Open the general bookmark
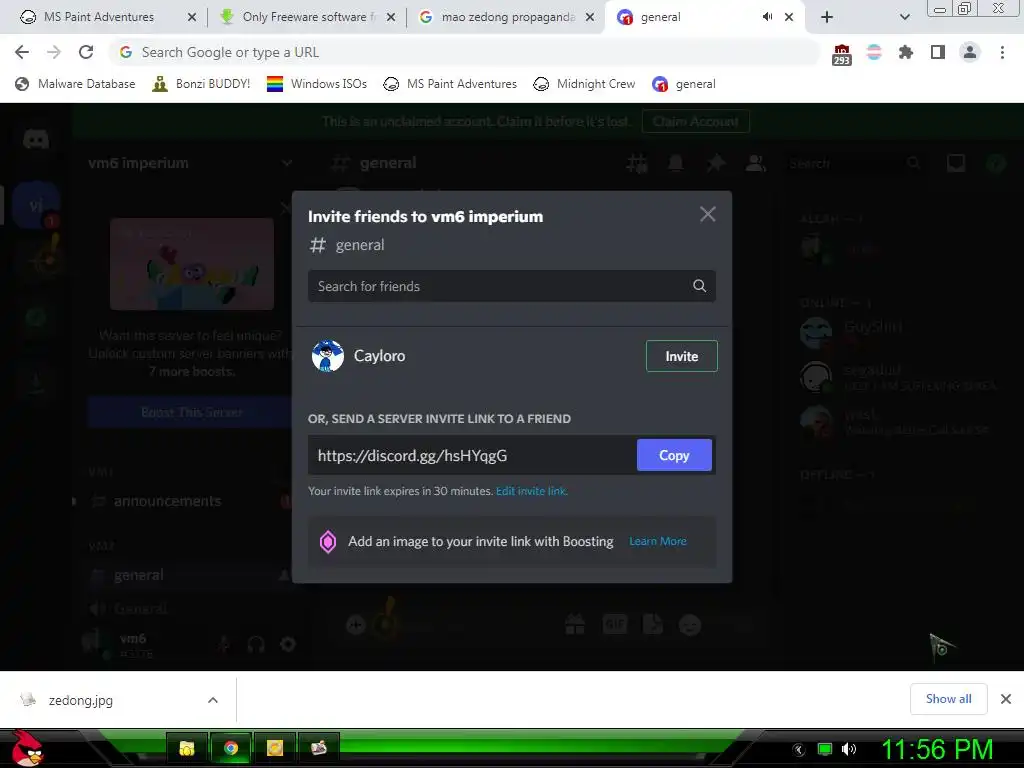The width and height of the screenshot is (1024, 768). (684, 84)
